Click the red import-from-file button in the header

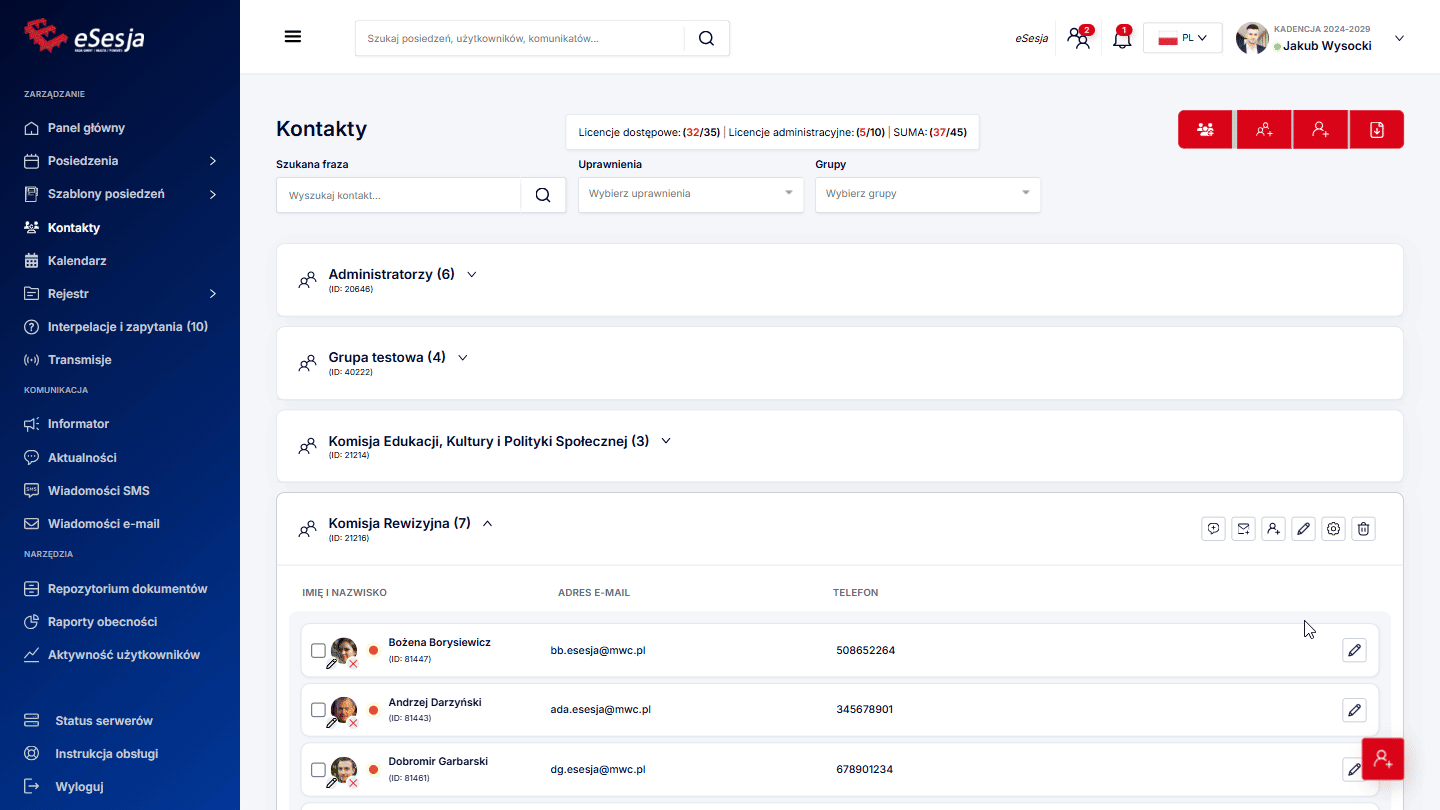pyautogui.click(x=1376, y=130)
